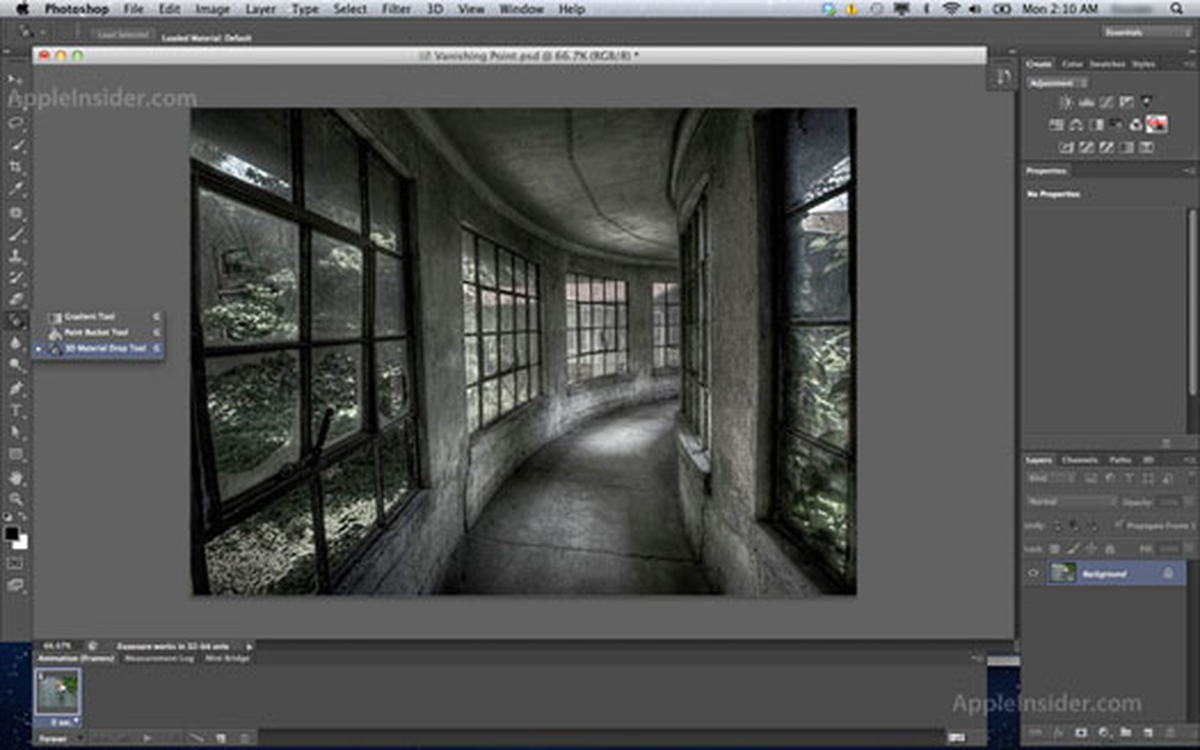Switch to the Paths tab
Screen dimensions: 1200x750
click(1121, 460)
